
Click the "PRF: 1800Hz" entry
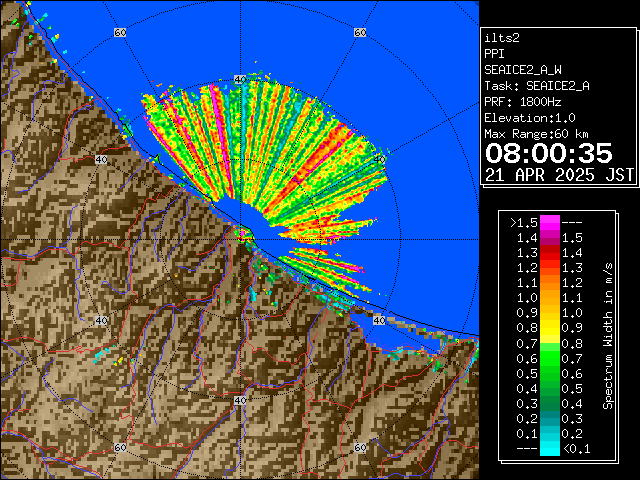click(523, 102)
